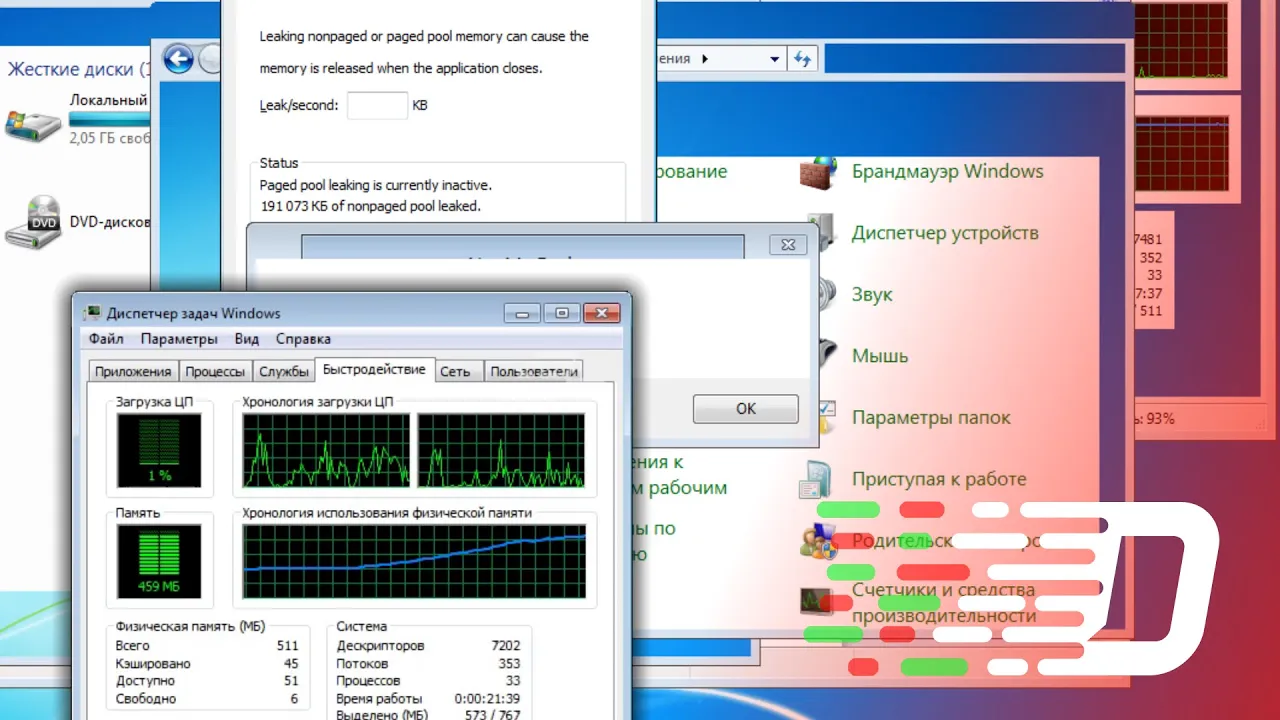Screen dimensions: 1280x720
Task: Click the Счетчики и средства производительности icon
Action: click(816, 600)
